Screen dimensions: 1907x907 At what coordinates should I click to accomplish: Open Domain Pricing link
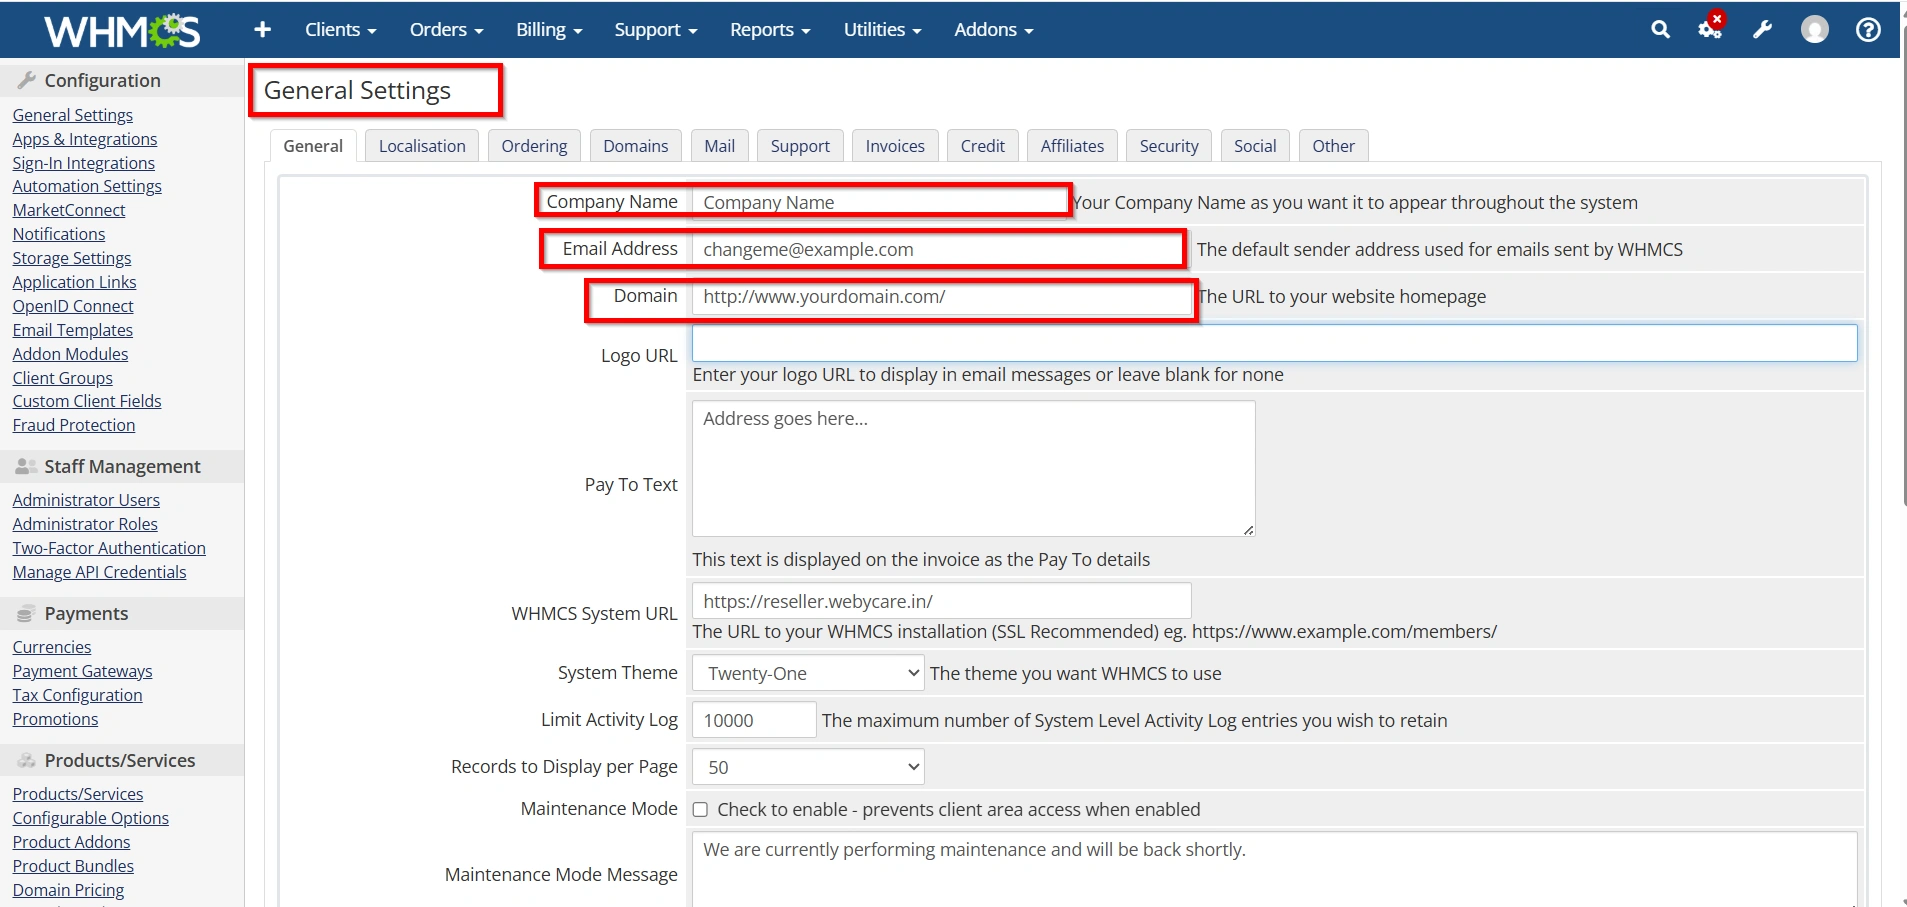coord(69,890)
